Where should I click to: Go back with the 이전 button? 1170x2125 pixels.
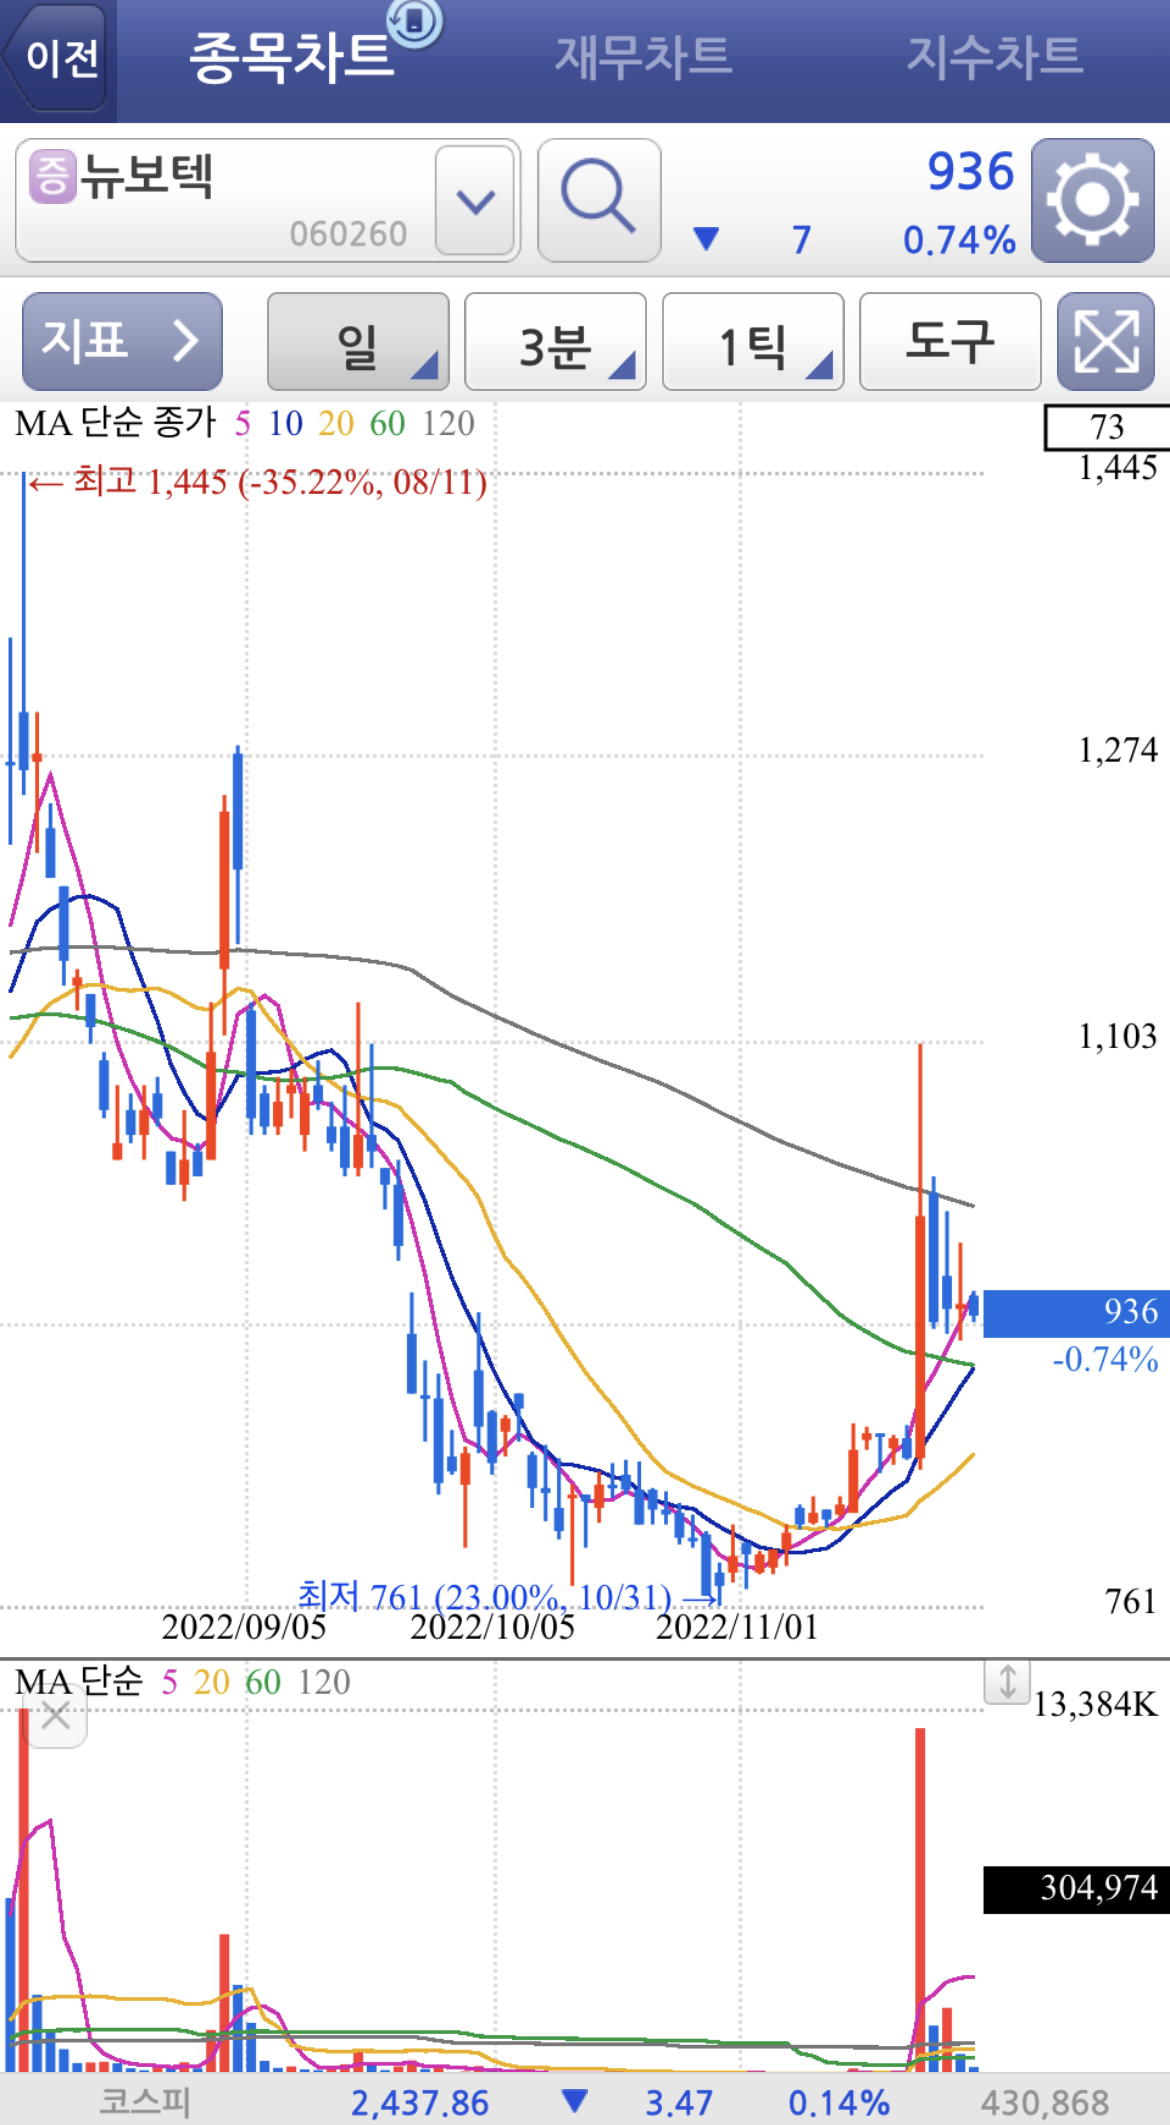click(x=58, y=57)
